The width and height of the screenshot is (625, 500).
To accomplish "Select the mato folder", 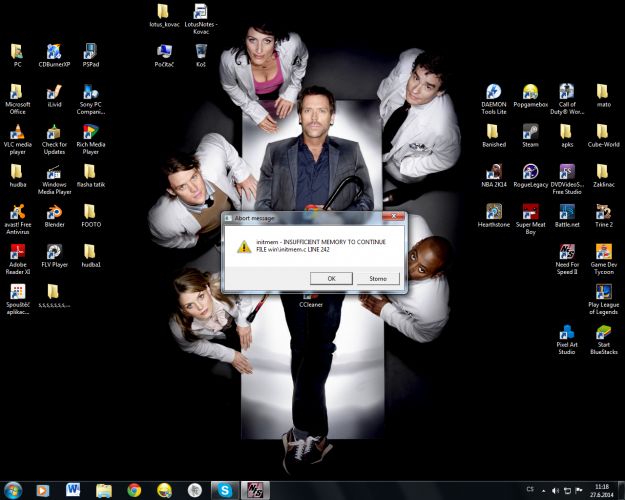I will coord(603,96).
